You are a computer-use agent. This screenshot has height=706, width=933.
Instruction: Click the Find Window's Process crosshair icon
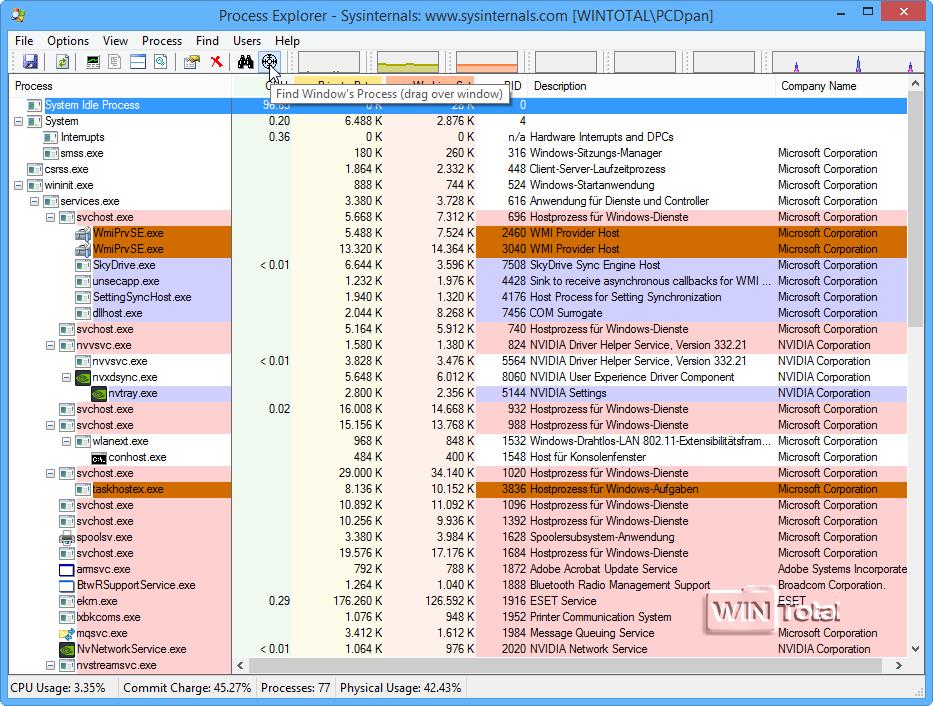(x=269, y=62)
